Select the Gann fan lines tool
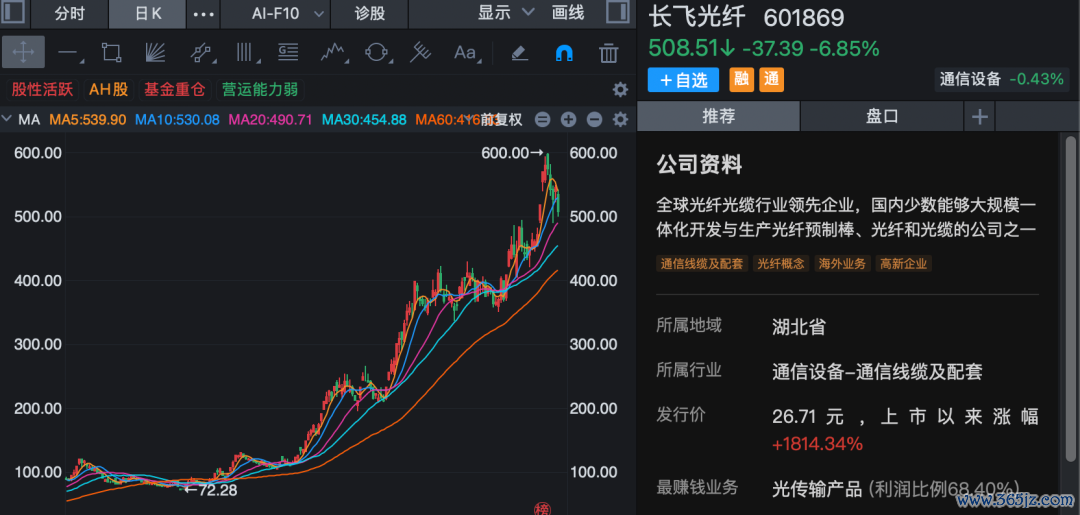 pyautogui.click(x=156, y=52)
